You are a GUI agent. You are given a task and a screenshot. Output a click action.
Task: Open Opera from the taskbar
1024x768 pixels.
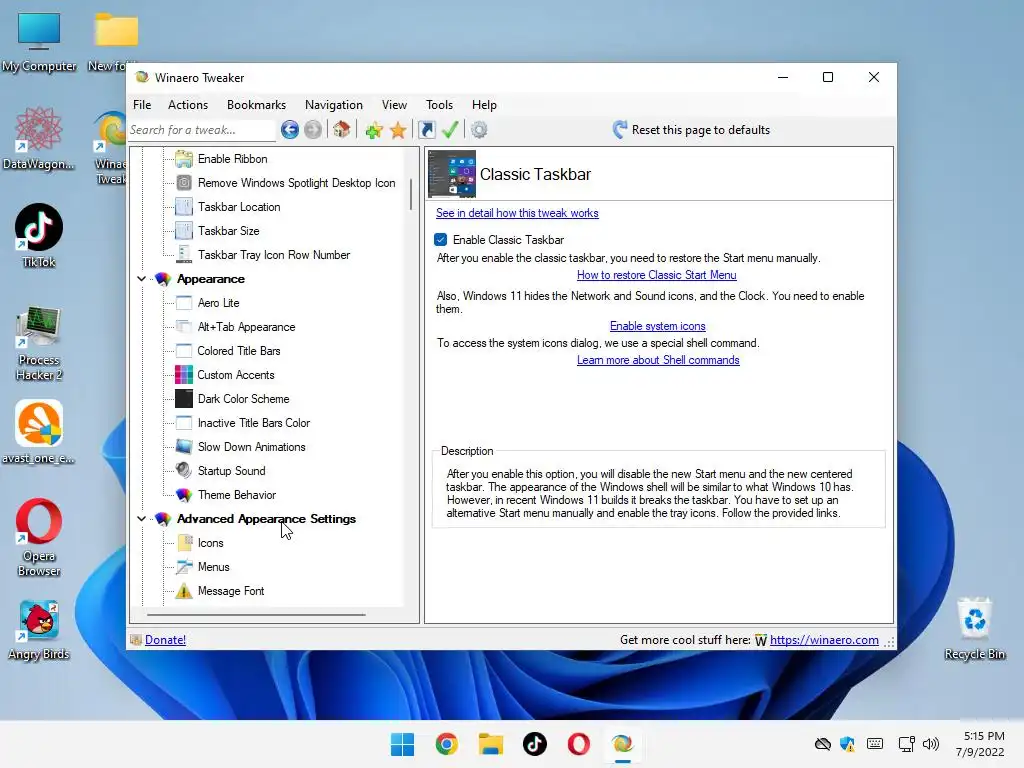579,744
